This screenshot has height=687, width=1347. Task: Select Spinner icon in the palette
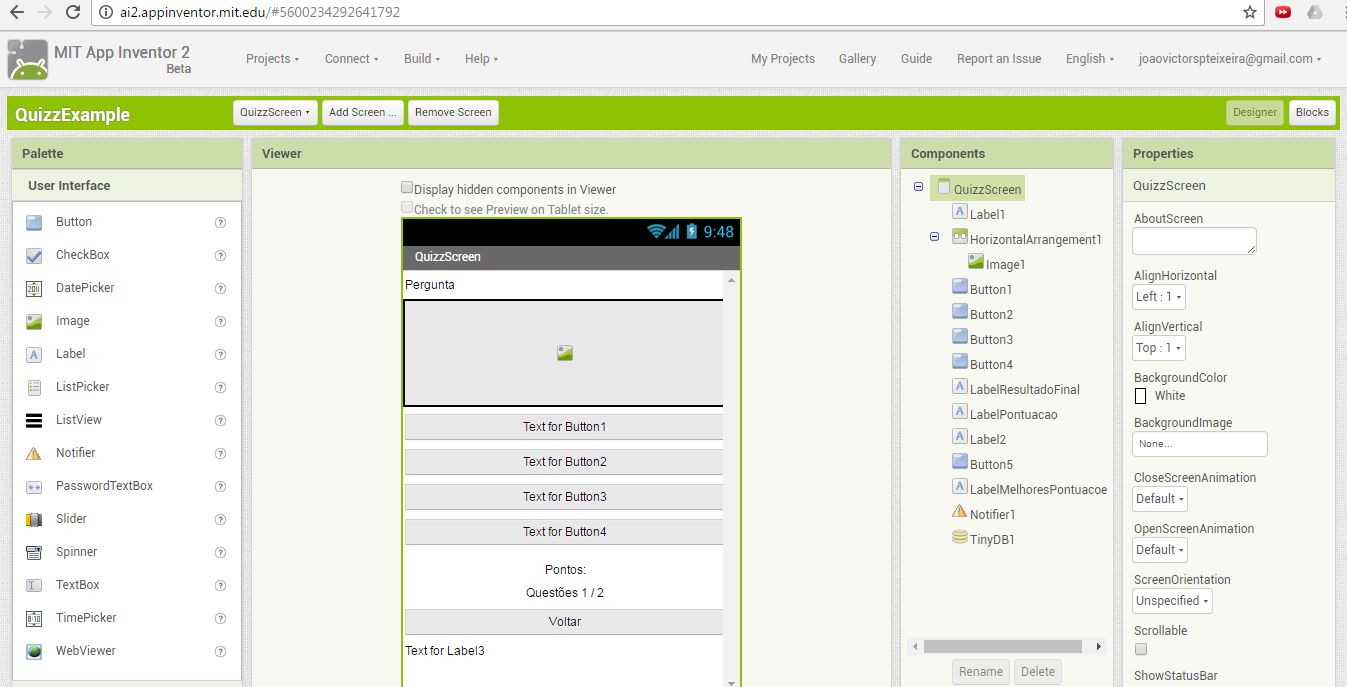click(34, 552)
